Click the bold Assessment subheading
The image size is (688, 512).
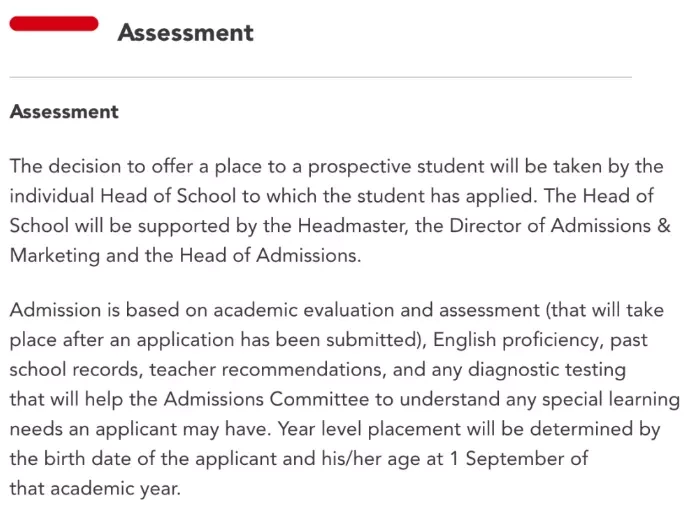coord(64,111)
